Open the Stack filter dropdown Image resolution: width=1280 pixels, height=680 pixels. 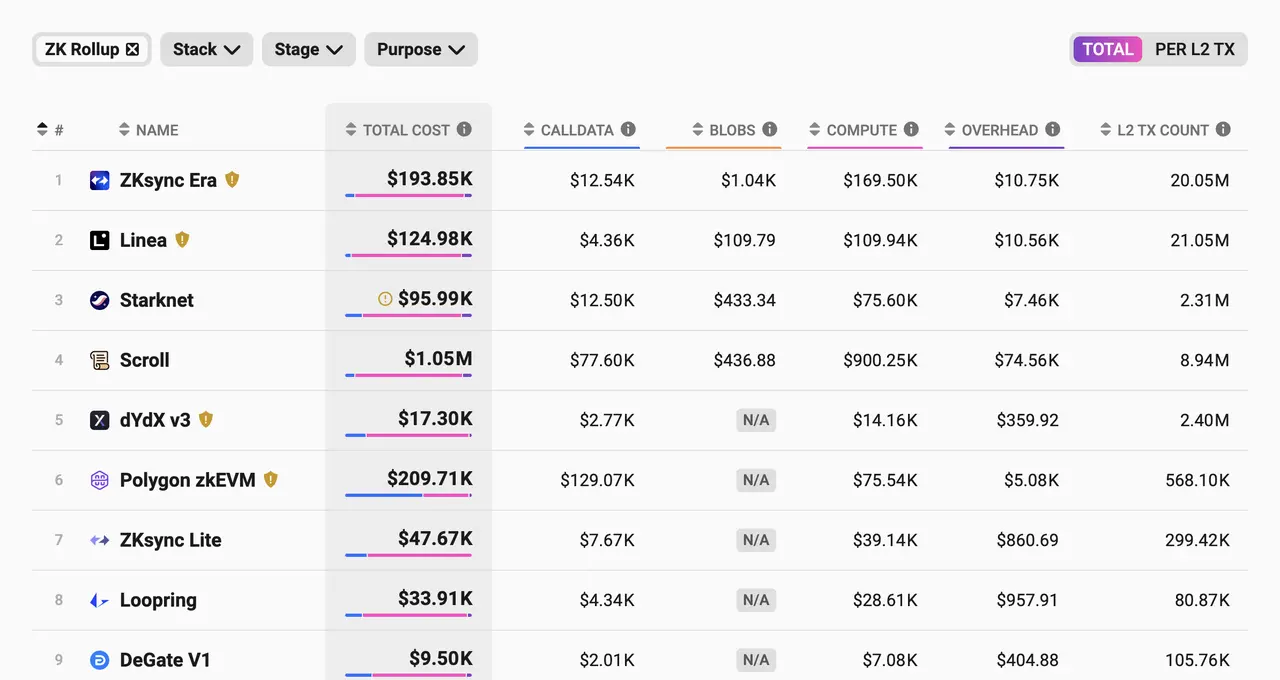[207, 49]
